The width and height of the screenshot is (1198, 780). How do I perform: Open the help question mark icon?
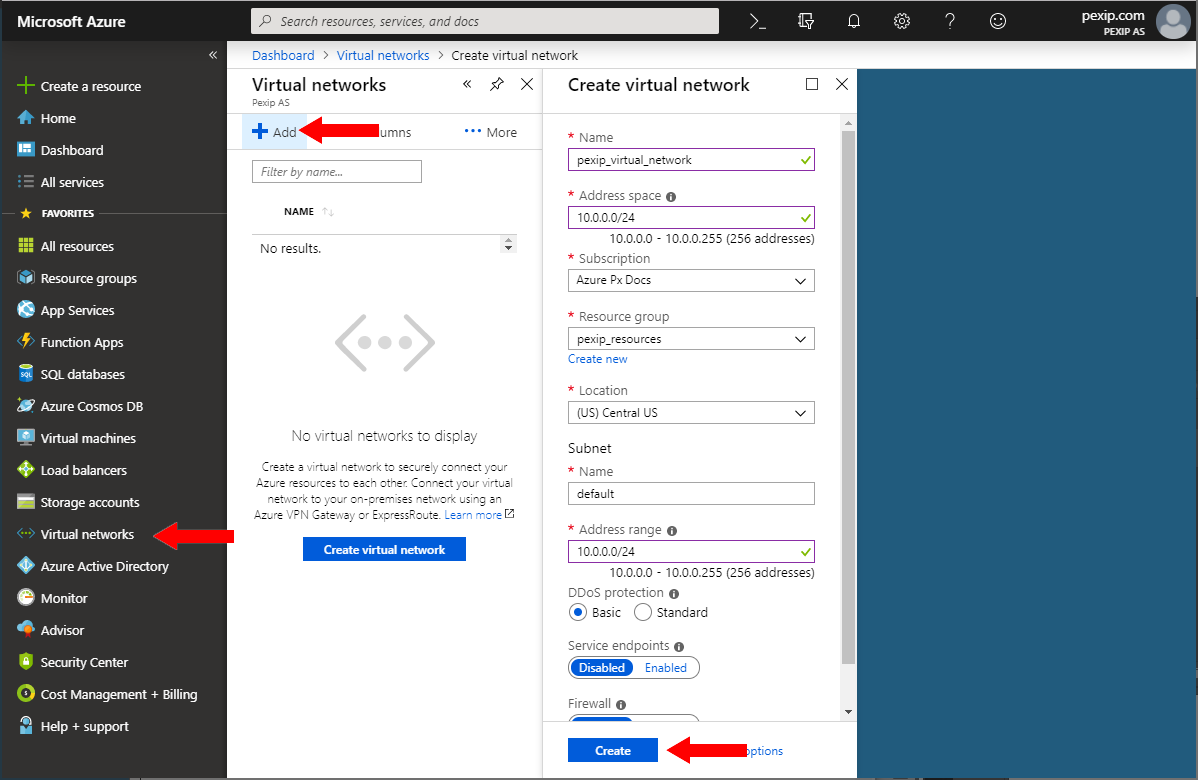(949, 20)
